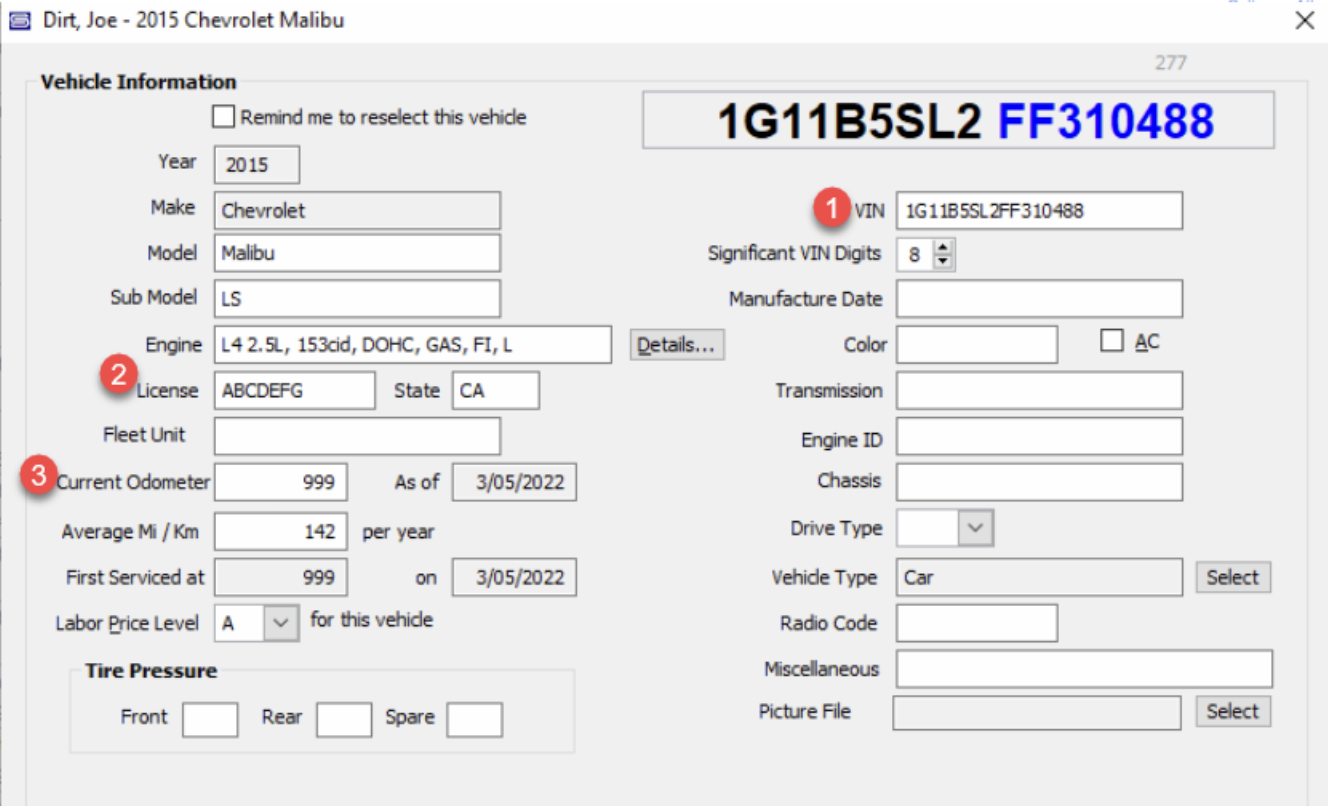The image size is (1328, 806).
Task: Click the Average Mi / Km field
Action: tap(281, 532)
